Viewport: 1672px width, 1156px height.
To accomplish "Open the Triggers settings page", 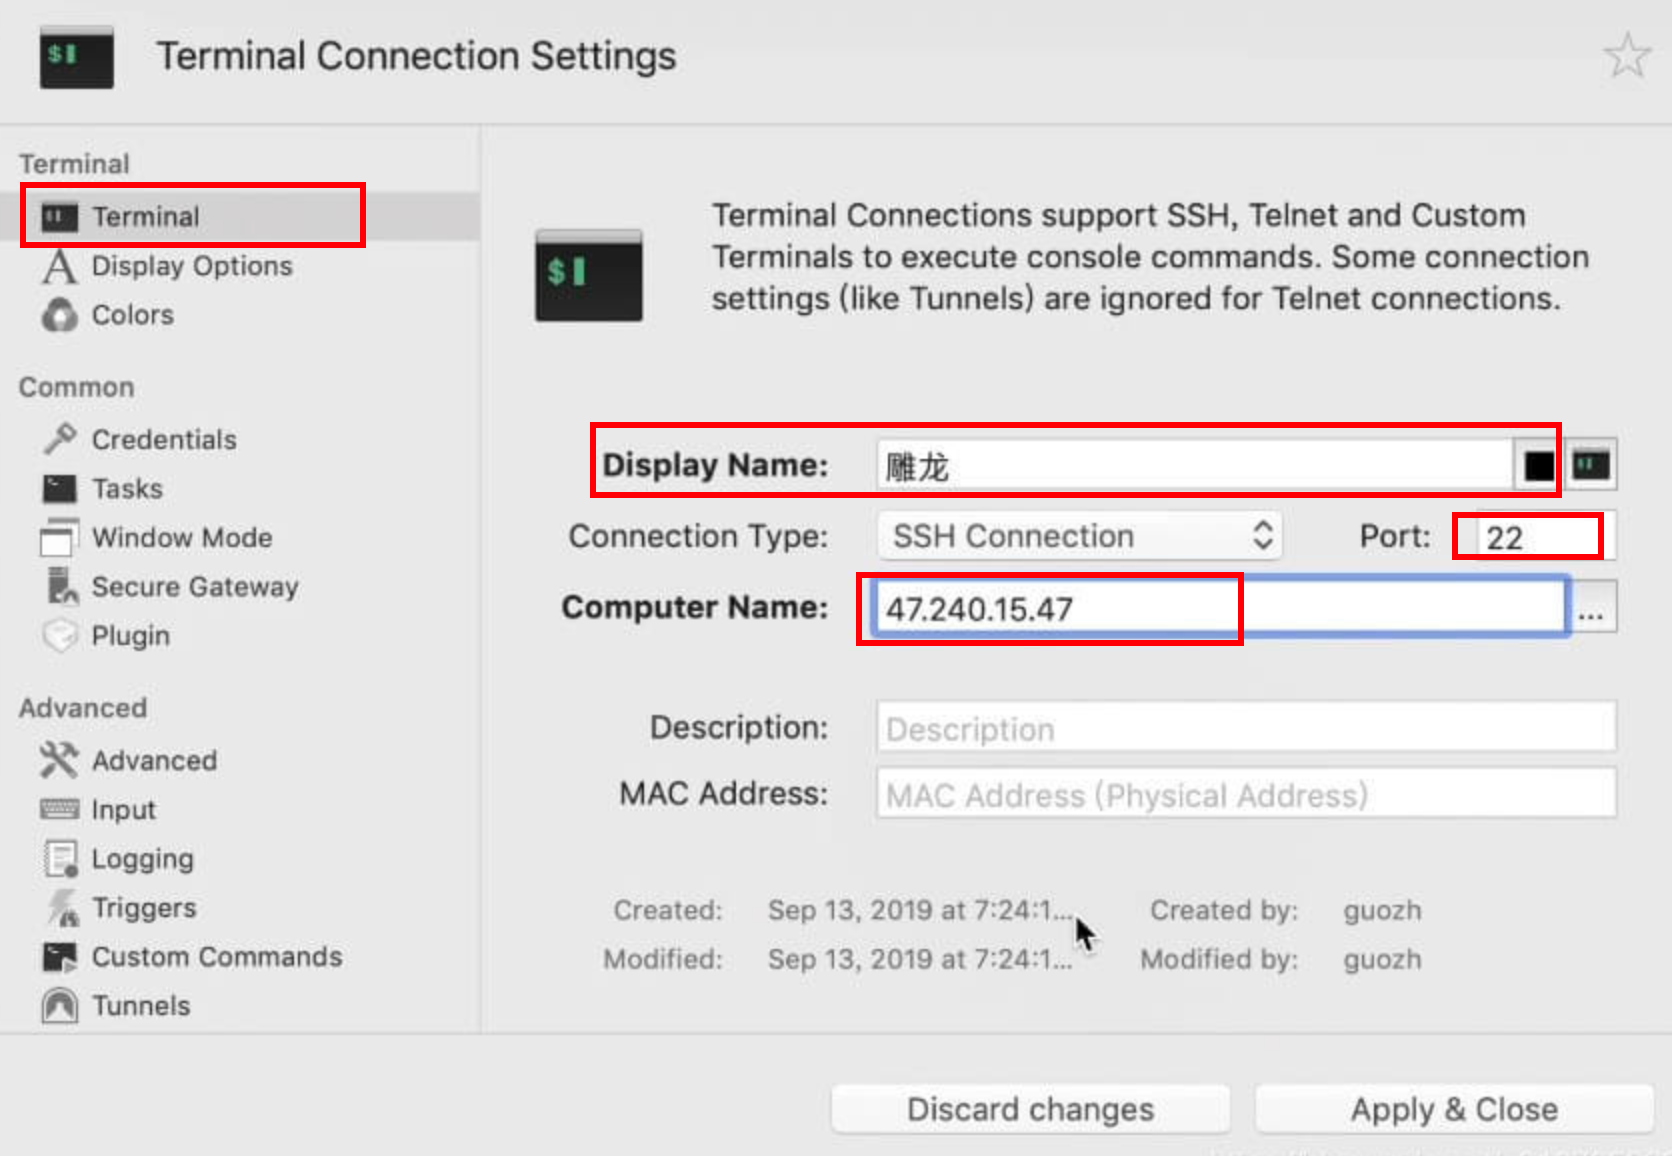I will [x=144, y=907].
